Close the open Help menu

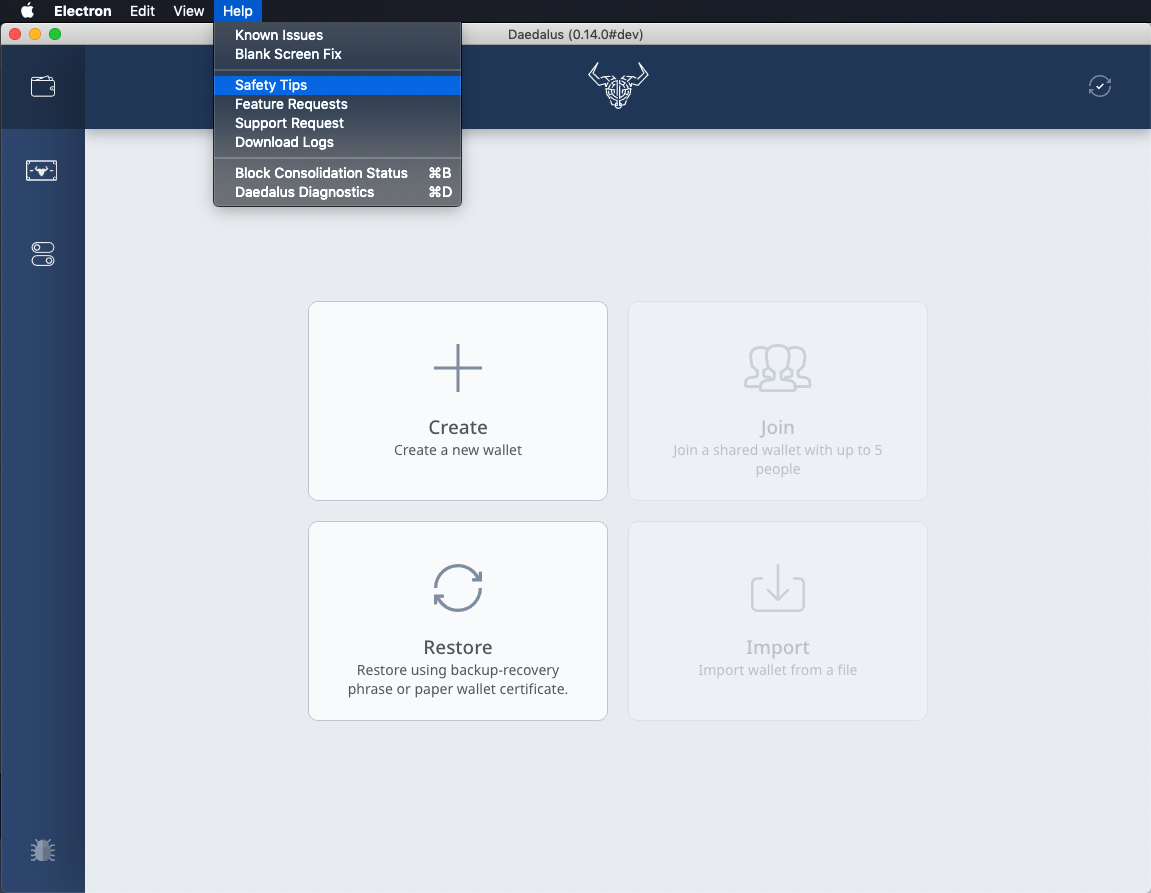pos(238,11)
